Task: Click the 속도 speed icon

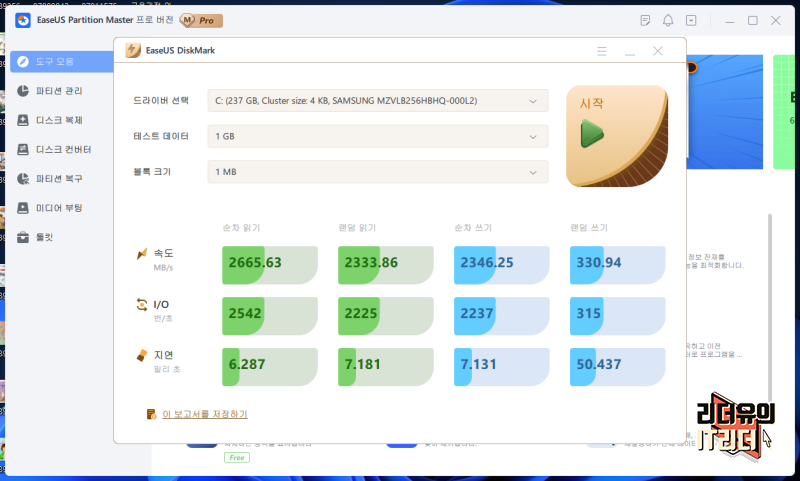Action: tap(142, 254)
